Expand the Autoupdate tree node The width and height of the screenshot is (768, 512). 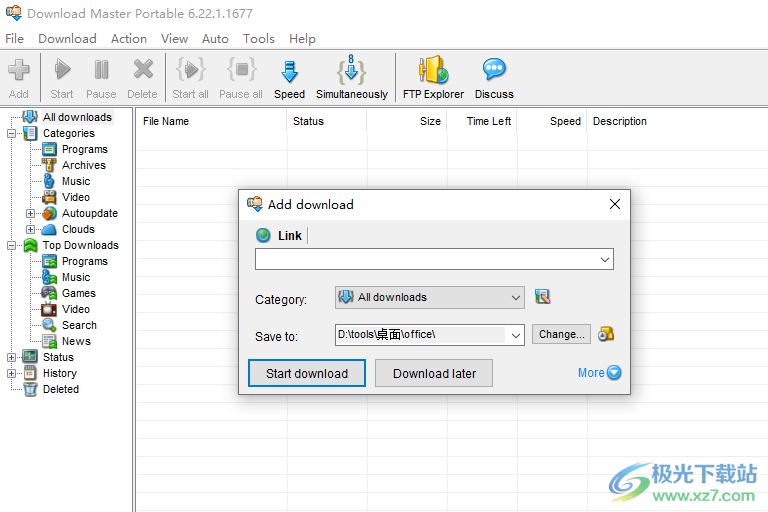30,214
